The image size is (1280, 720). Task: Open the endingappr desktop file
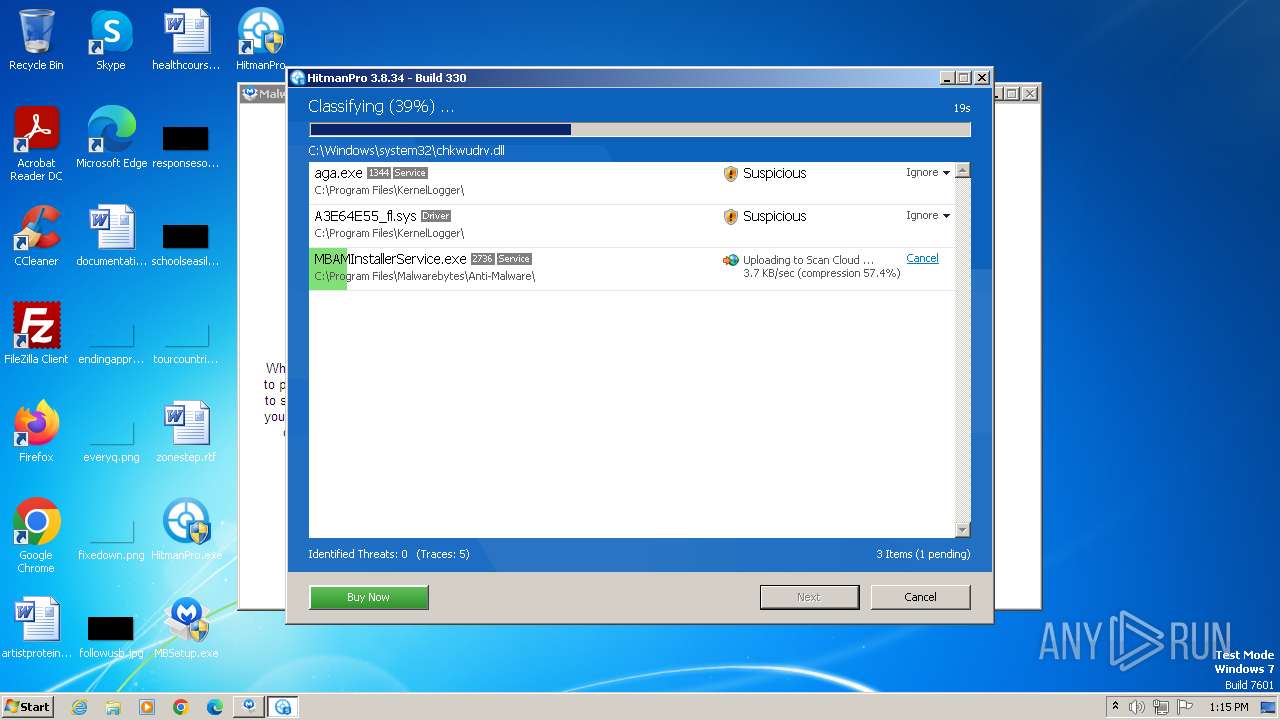coord(111,343)
